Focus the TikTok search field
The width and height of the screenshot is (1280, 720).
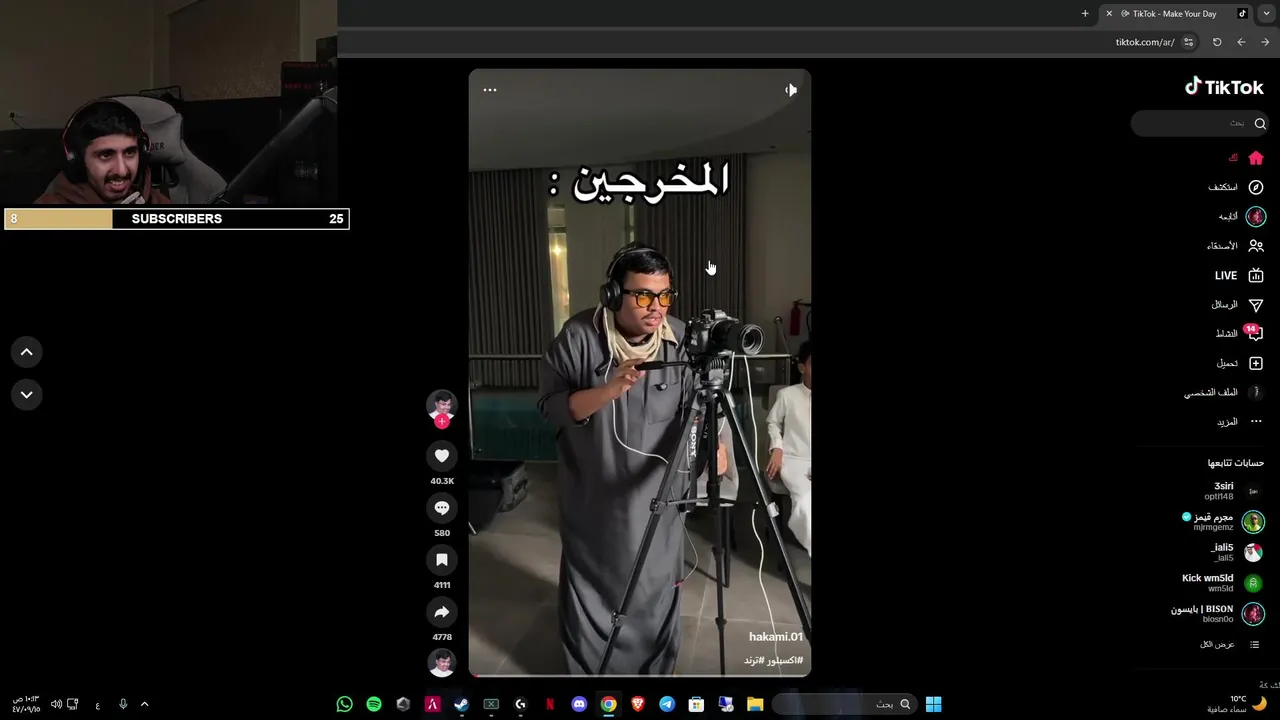click(x=1201, y=123)
